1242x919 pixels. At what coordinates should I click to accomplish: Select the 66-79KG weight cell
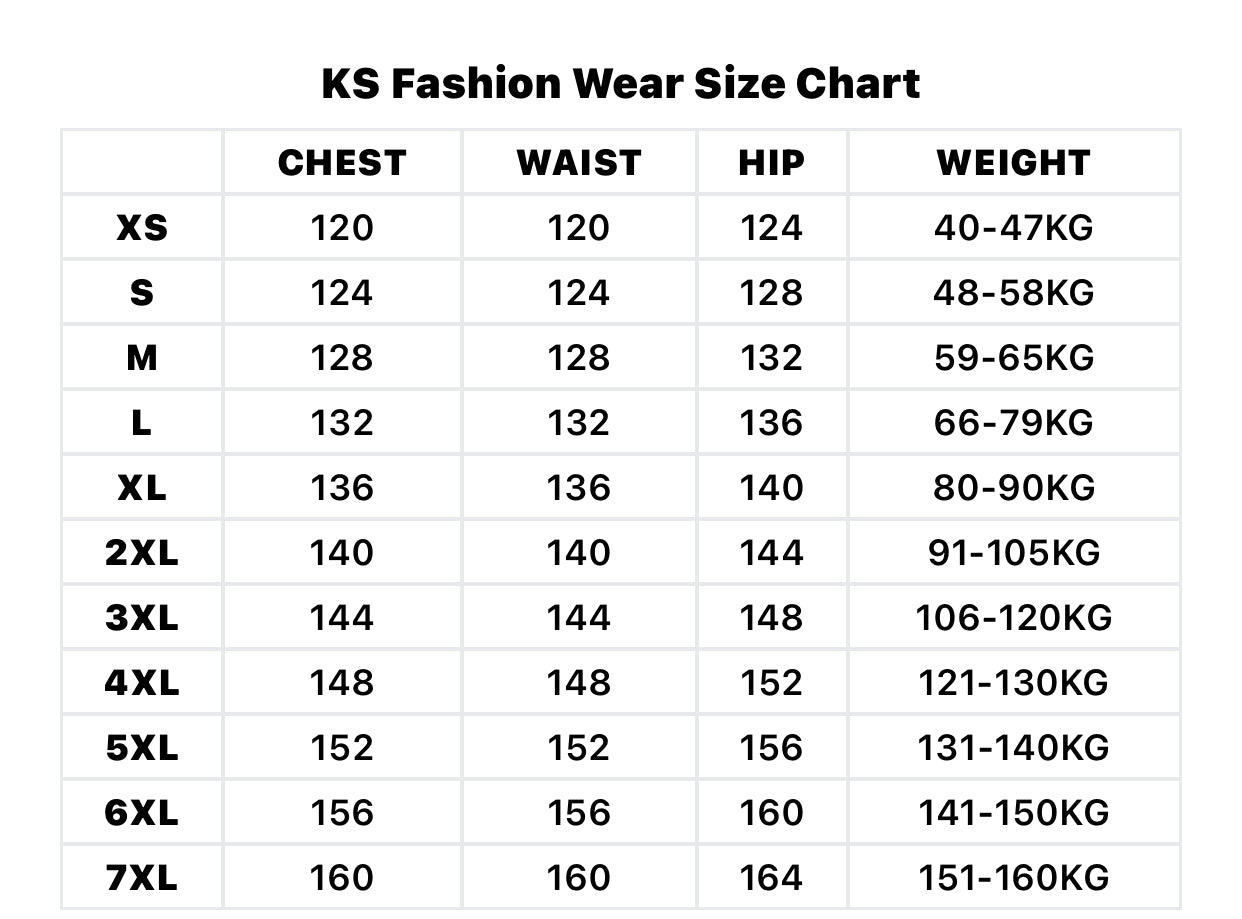coord(1013,423)
